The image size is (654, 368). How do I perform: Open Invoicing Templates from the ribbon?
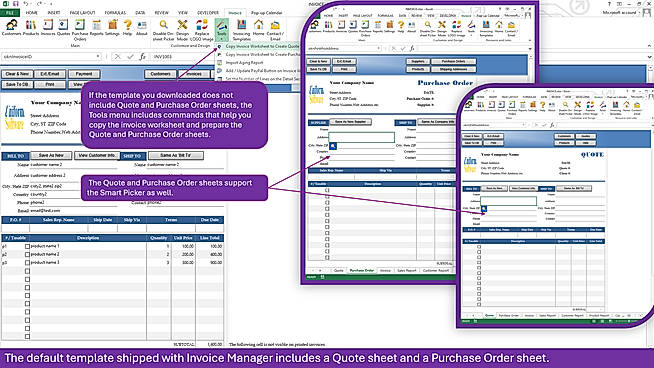pos(241,30)
